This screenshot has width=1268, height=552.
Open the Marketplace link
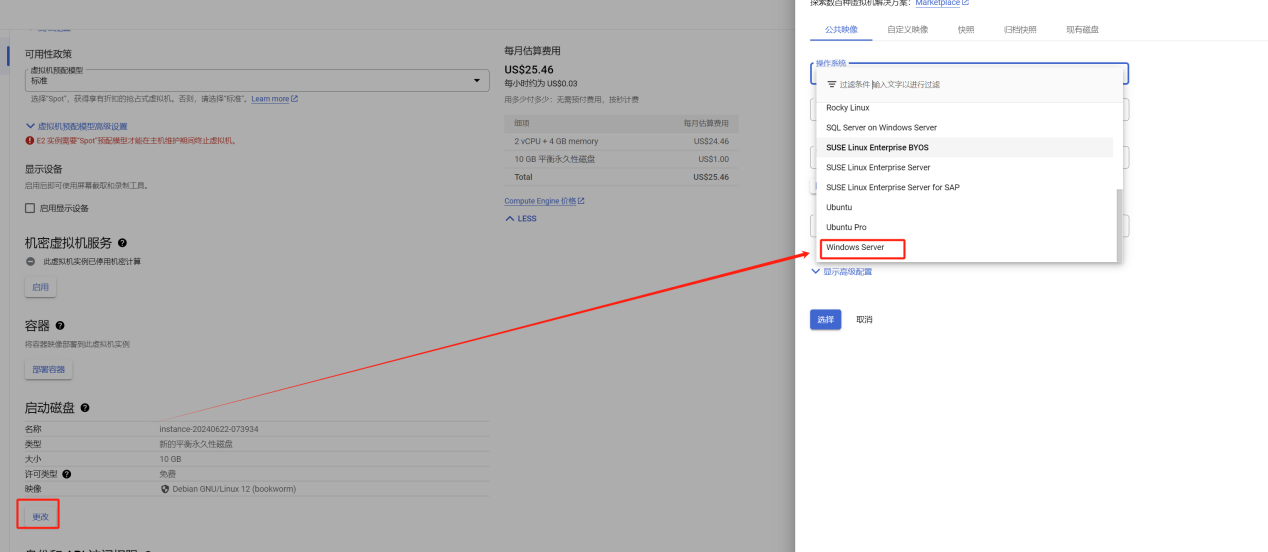[937, 3]
